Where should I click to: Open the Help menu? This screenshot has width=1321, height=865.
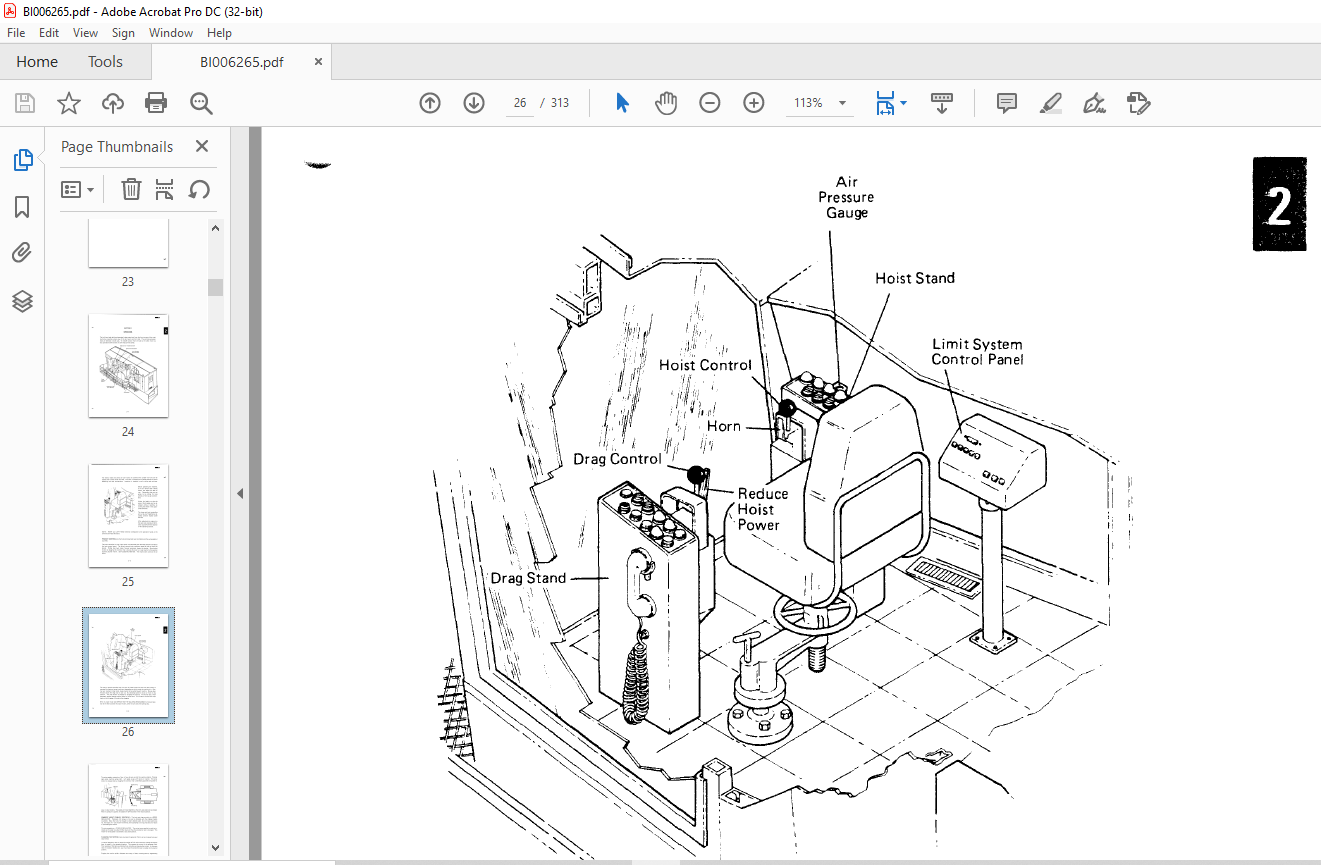[x=219, y=33]
